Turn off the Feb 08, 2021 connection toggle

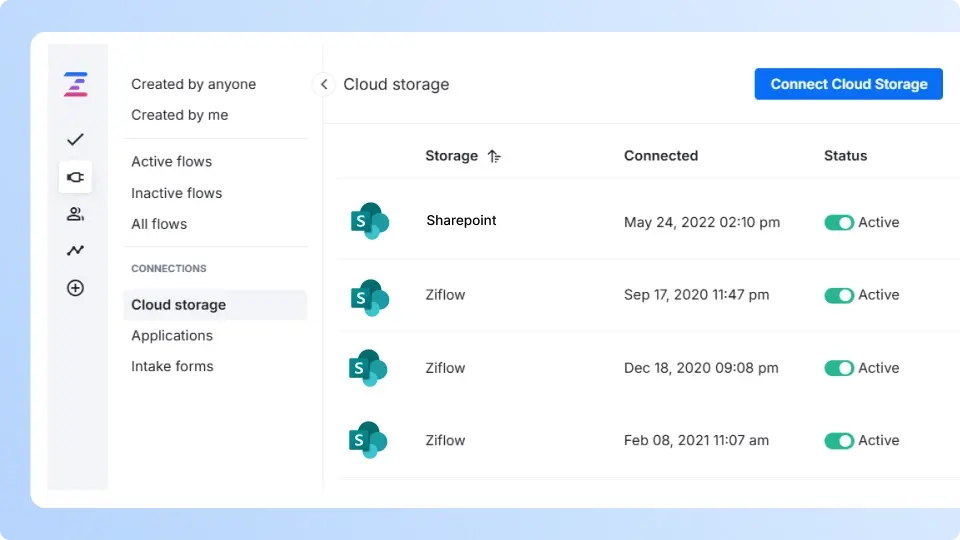[x=839, y=441]
